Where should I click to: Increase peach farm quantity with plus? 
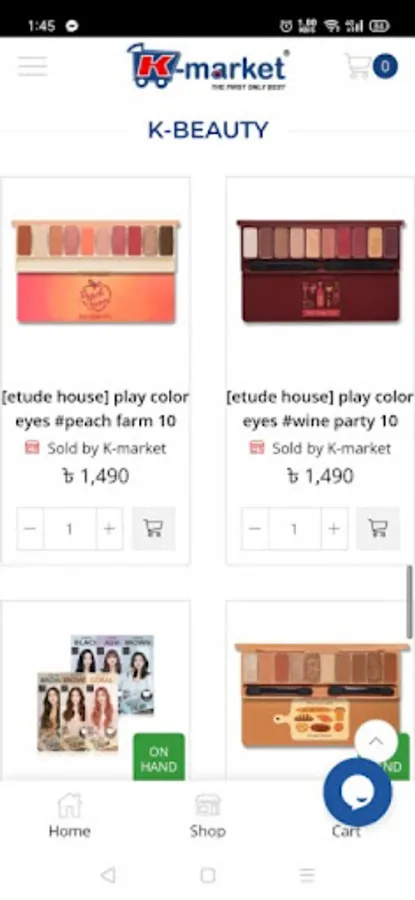point(109,529)
